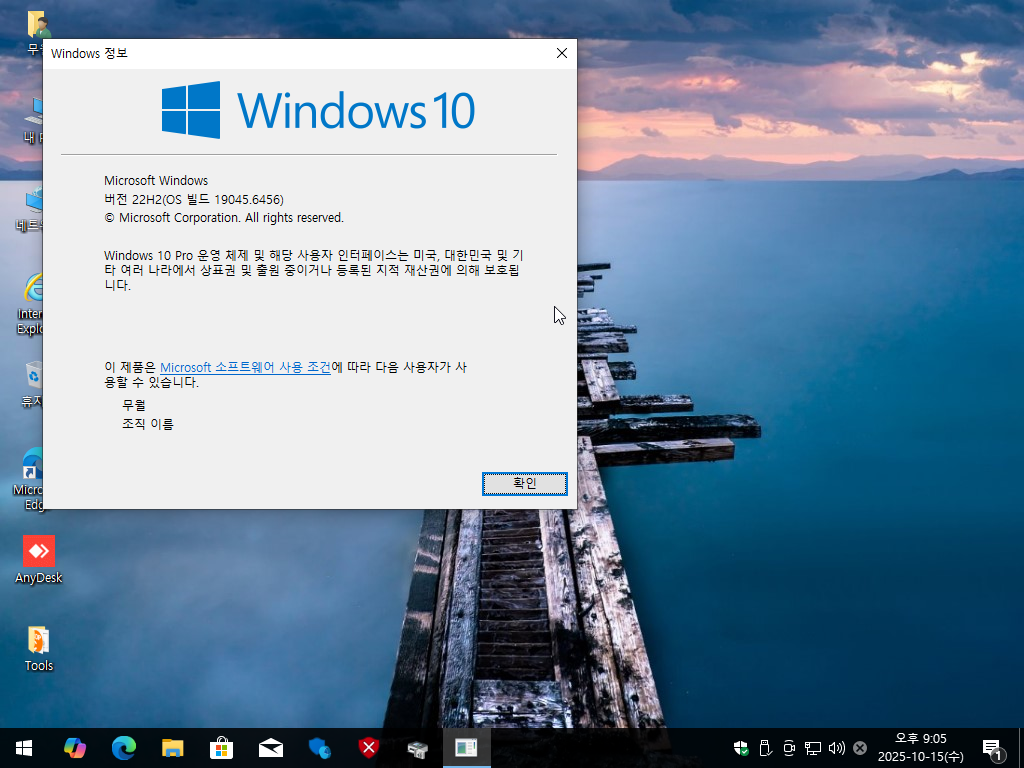Launch Copilot from the taskbar
This screenshot has width=1024, height=768.
tap(74, 748)
